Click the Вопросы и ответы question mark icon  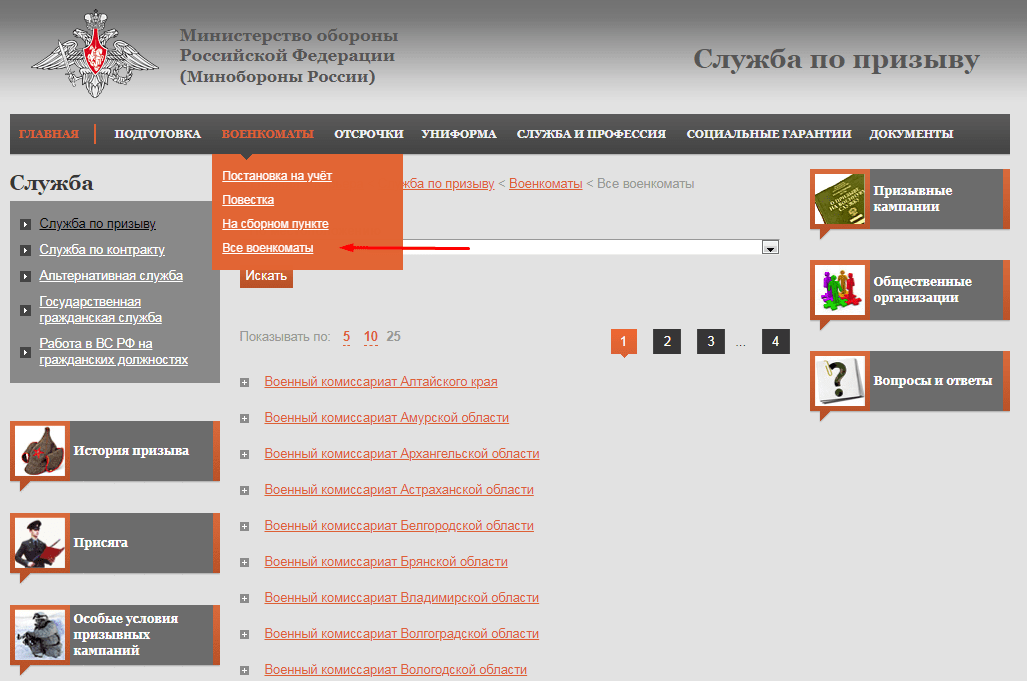(x=840, y=381)
